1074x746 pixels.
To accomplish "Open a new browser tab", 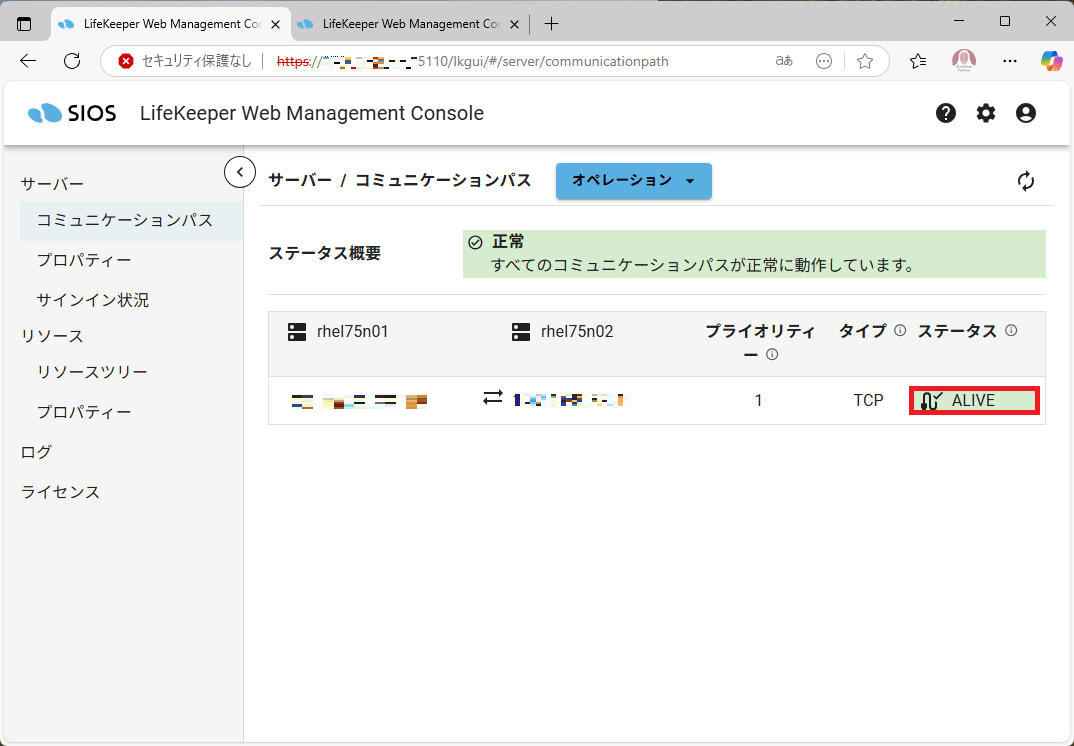I will (x=551, y=24).
